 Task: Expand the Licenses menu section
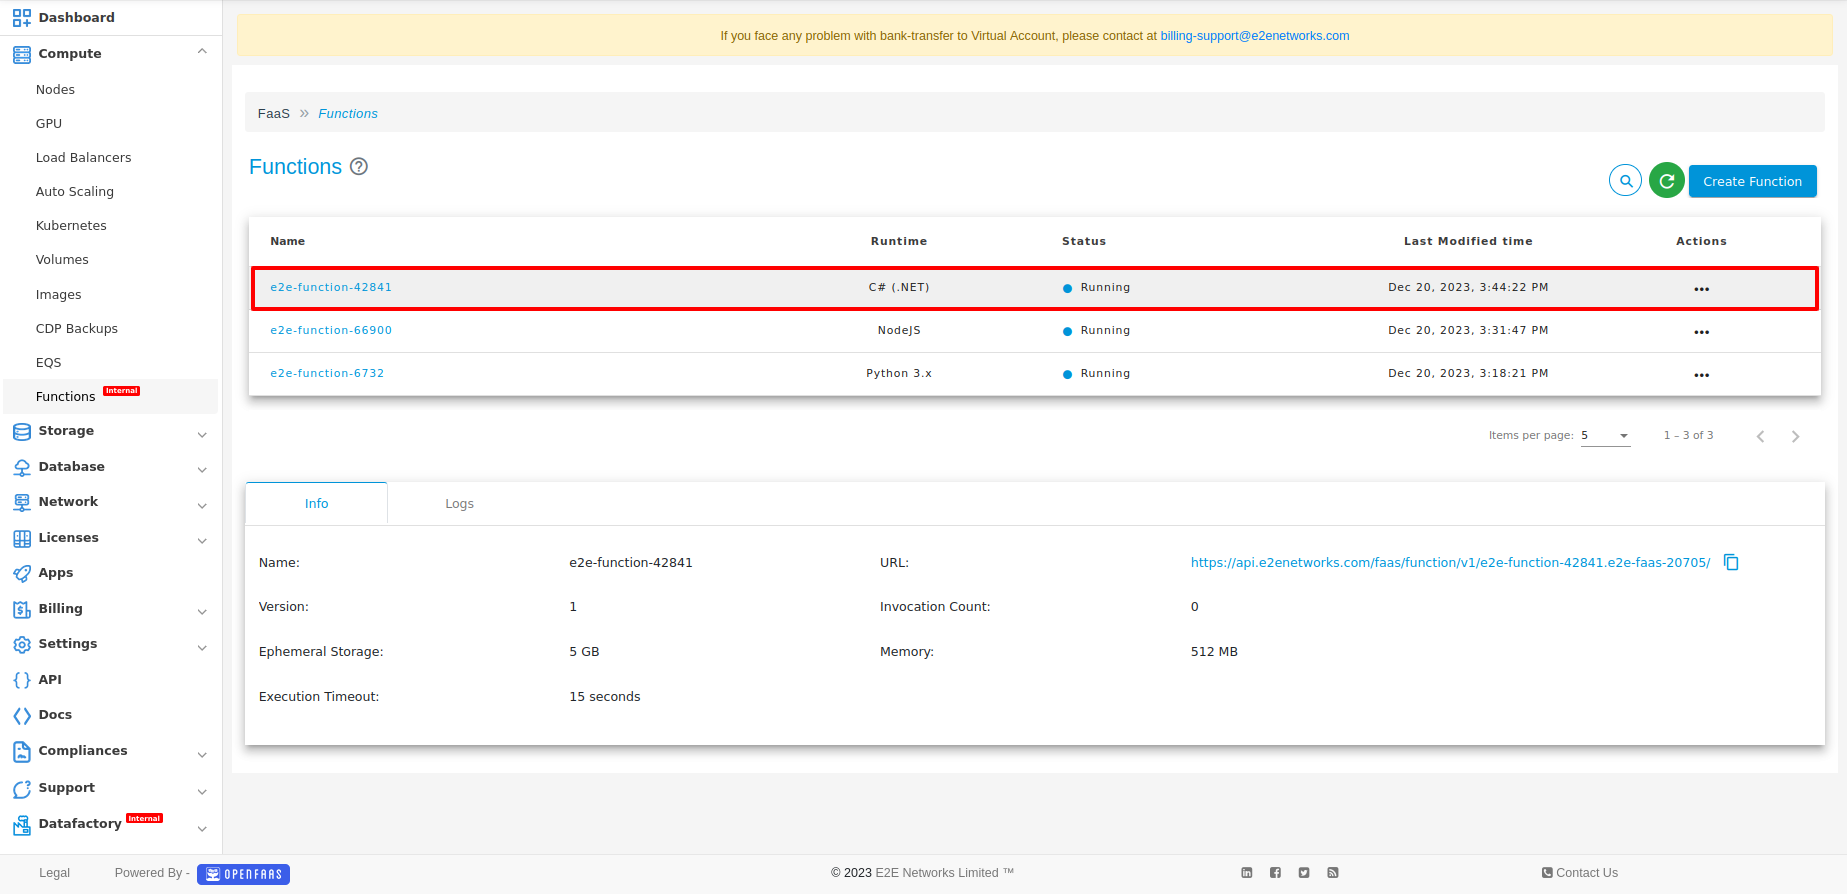point(202,541)
